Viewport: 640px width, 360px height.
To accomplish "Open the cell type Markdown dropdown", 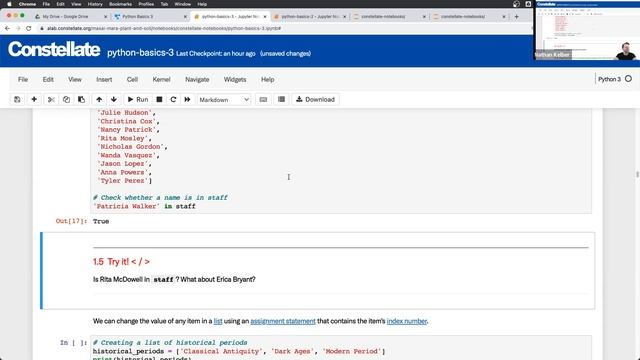I will (224, 100).
